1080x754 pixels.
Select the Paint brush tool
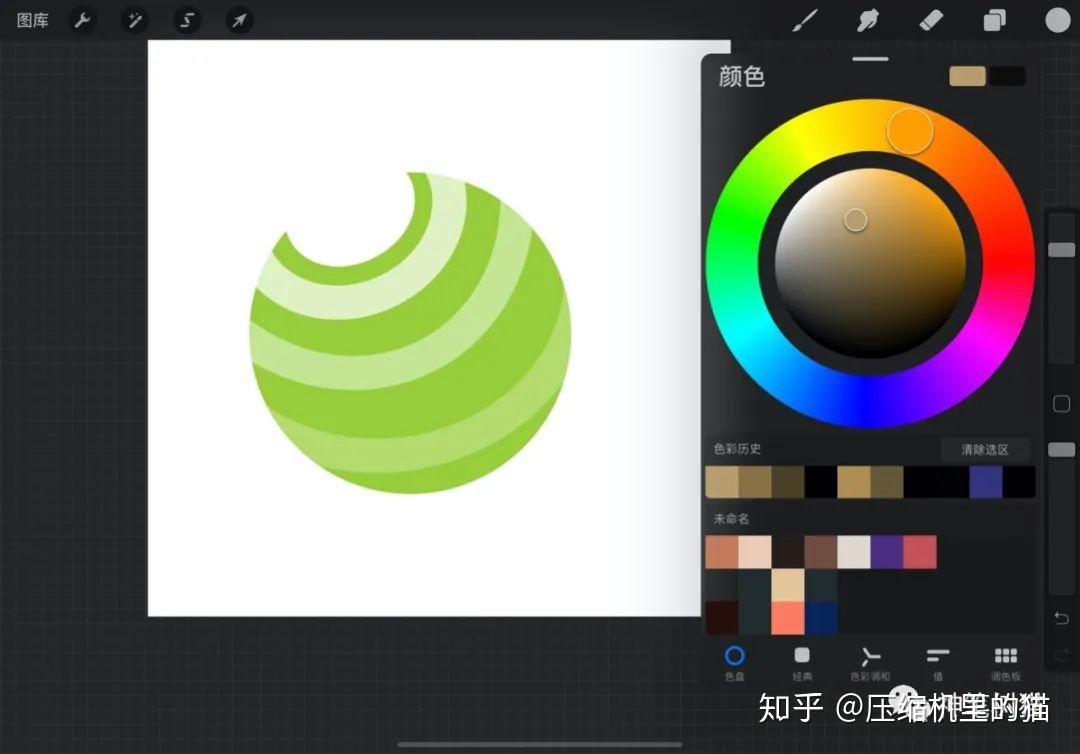point(806,20)
